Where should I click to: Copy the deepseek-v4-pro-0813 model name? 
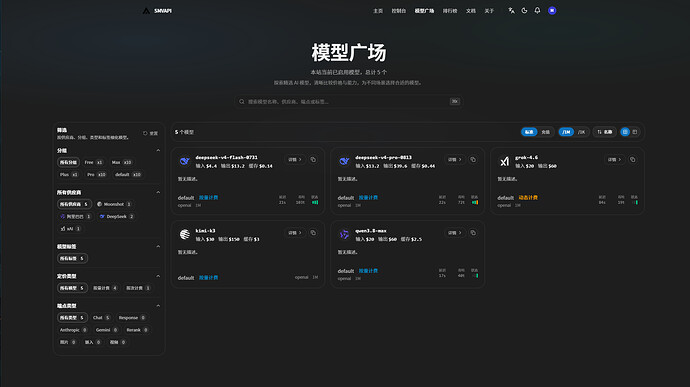[473, 159]
